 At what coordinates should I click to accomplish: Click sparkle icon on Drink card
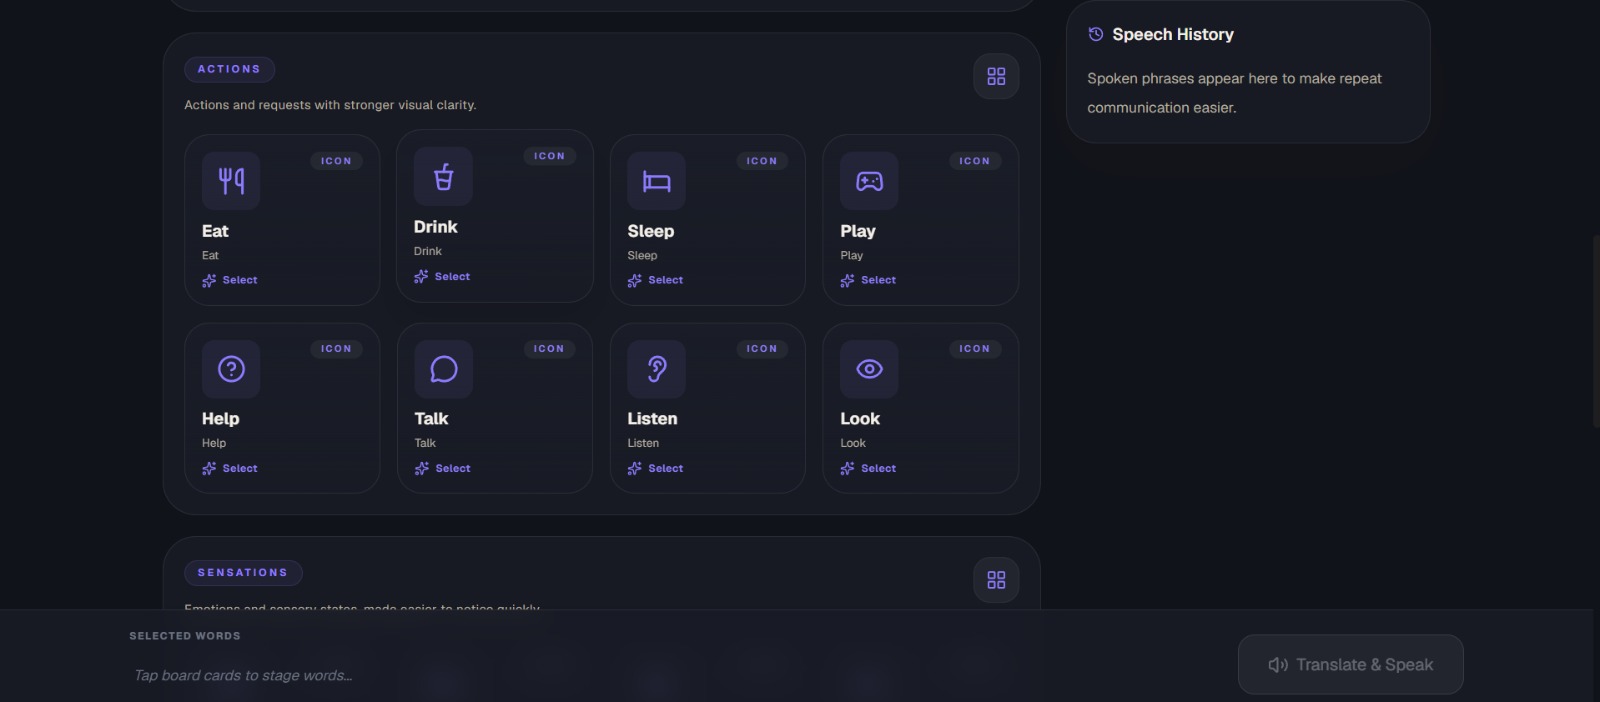(x=421, y=277)
